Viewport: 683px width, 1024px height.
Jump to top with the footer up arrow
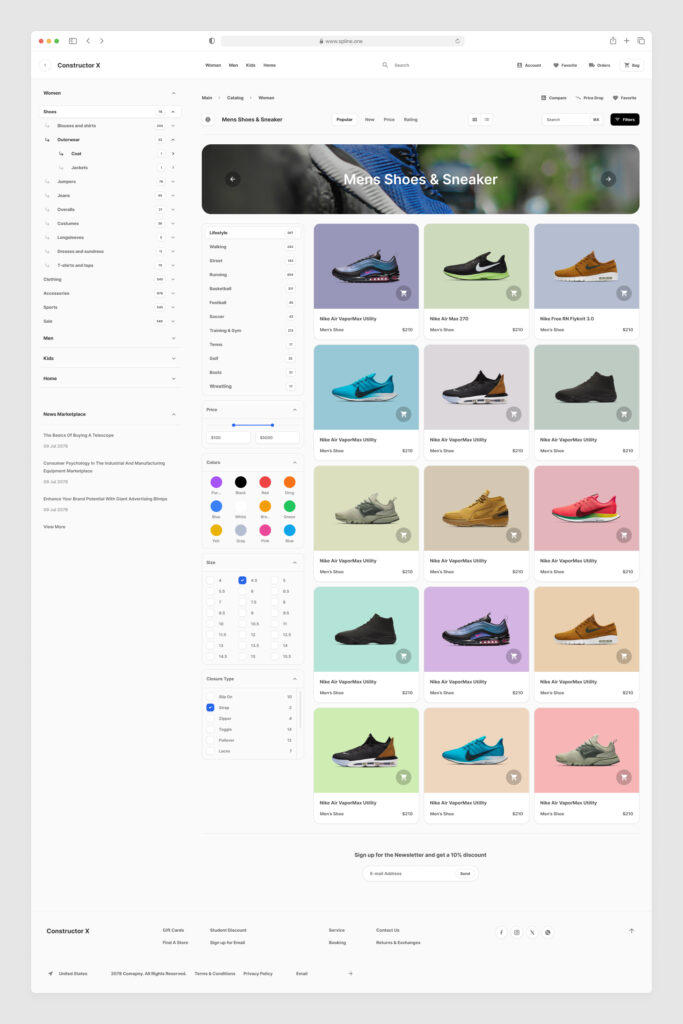click(631, 931)
